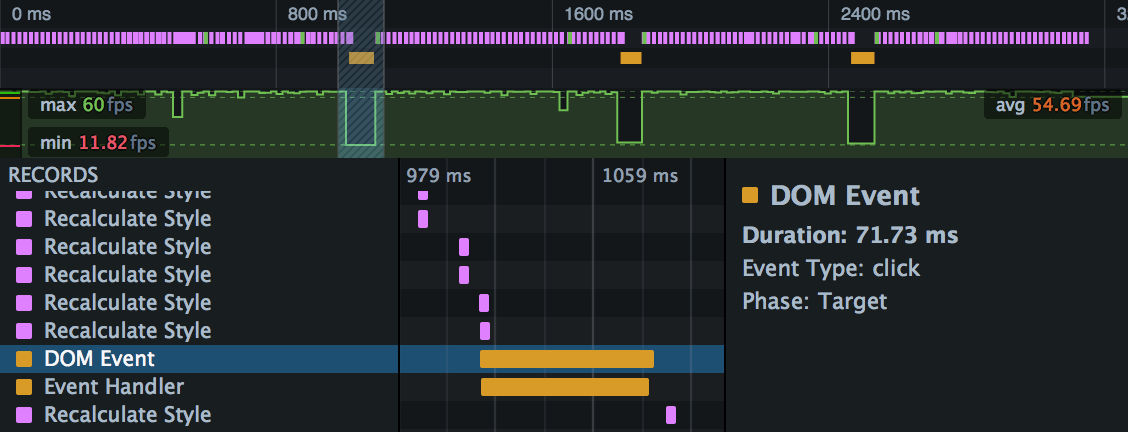Click the orange overview marker near 2400 ms
1128x432 pixels.
click(862, 58)
